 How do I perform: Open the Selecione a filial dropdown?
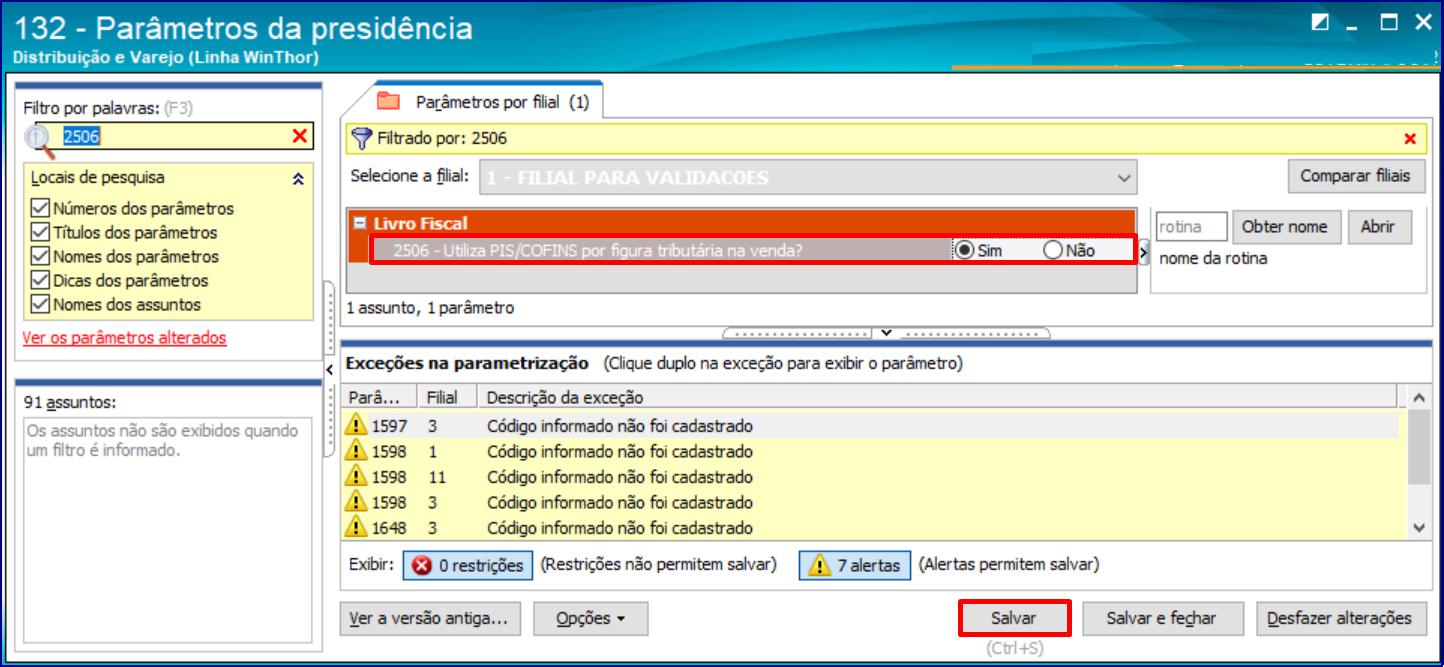click(x=1125, y=178)
